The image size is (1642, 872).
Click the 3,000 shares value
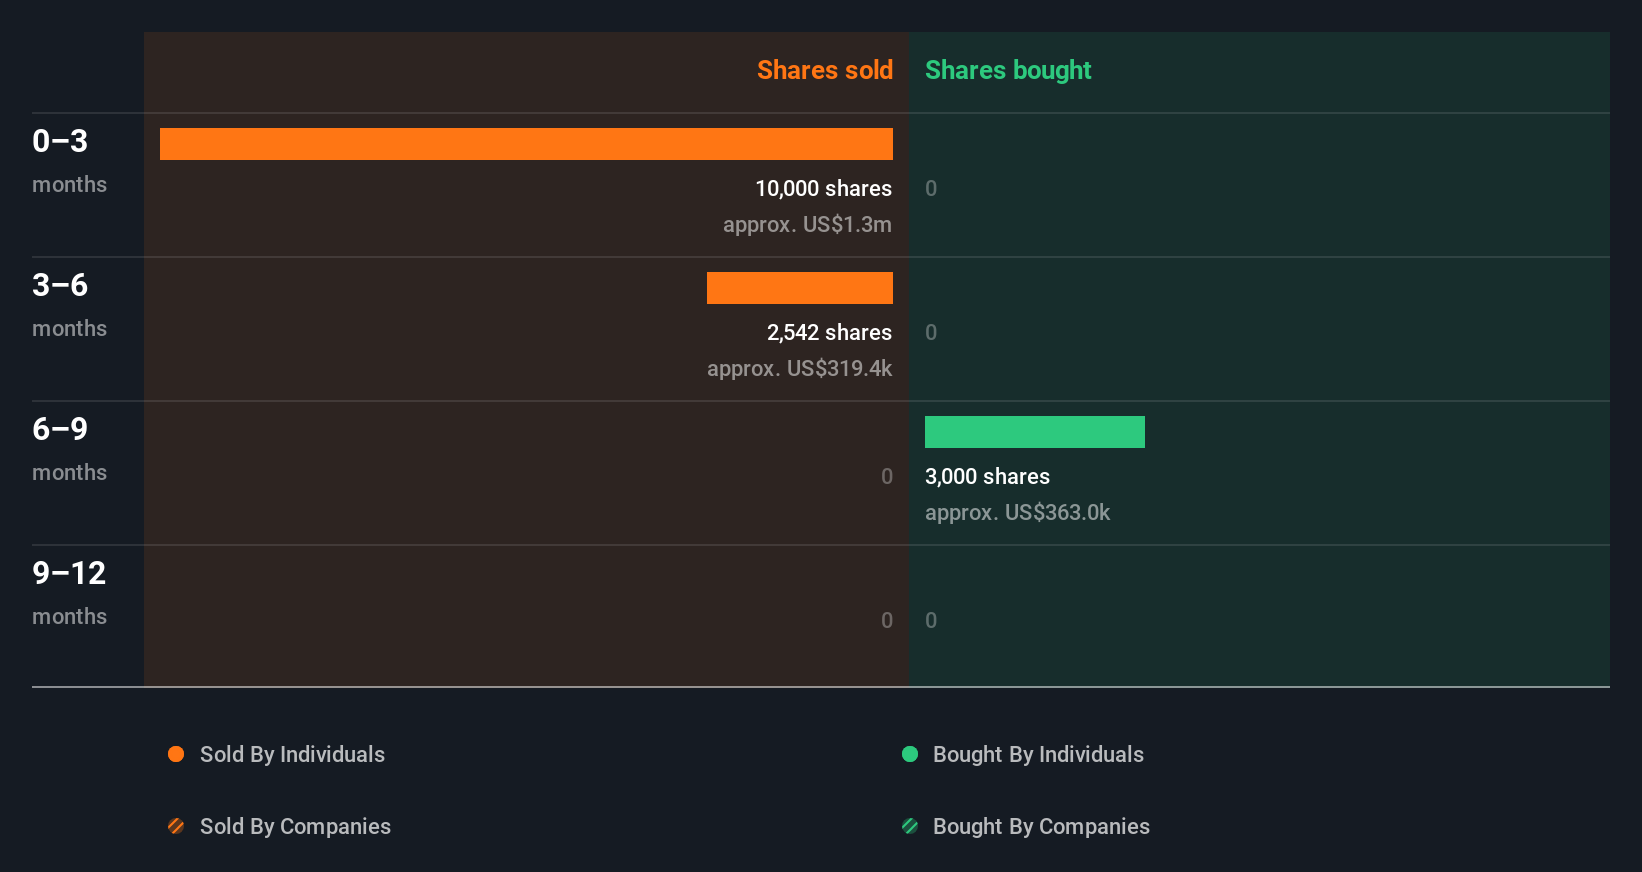pos(987,476)
